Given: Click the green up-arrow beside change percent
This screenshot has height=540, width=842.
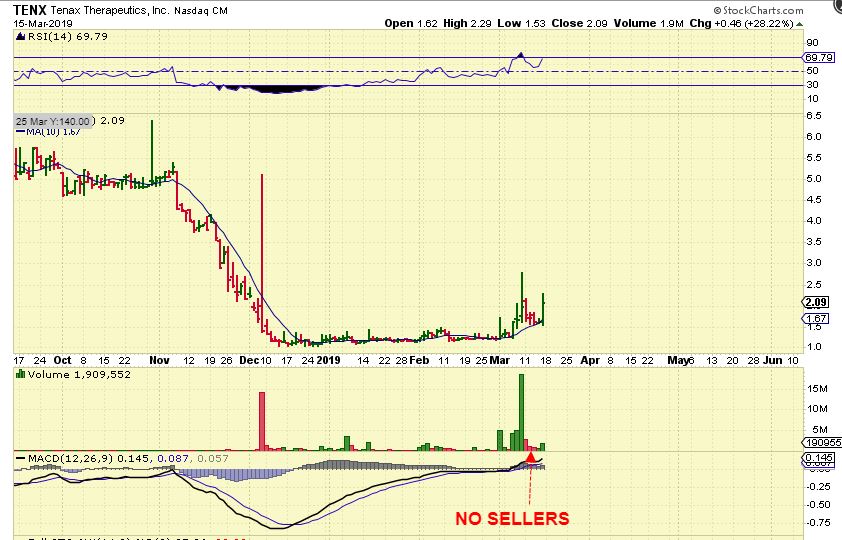Looking at the screenshot, I should click(x=800, y=24).
